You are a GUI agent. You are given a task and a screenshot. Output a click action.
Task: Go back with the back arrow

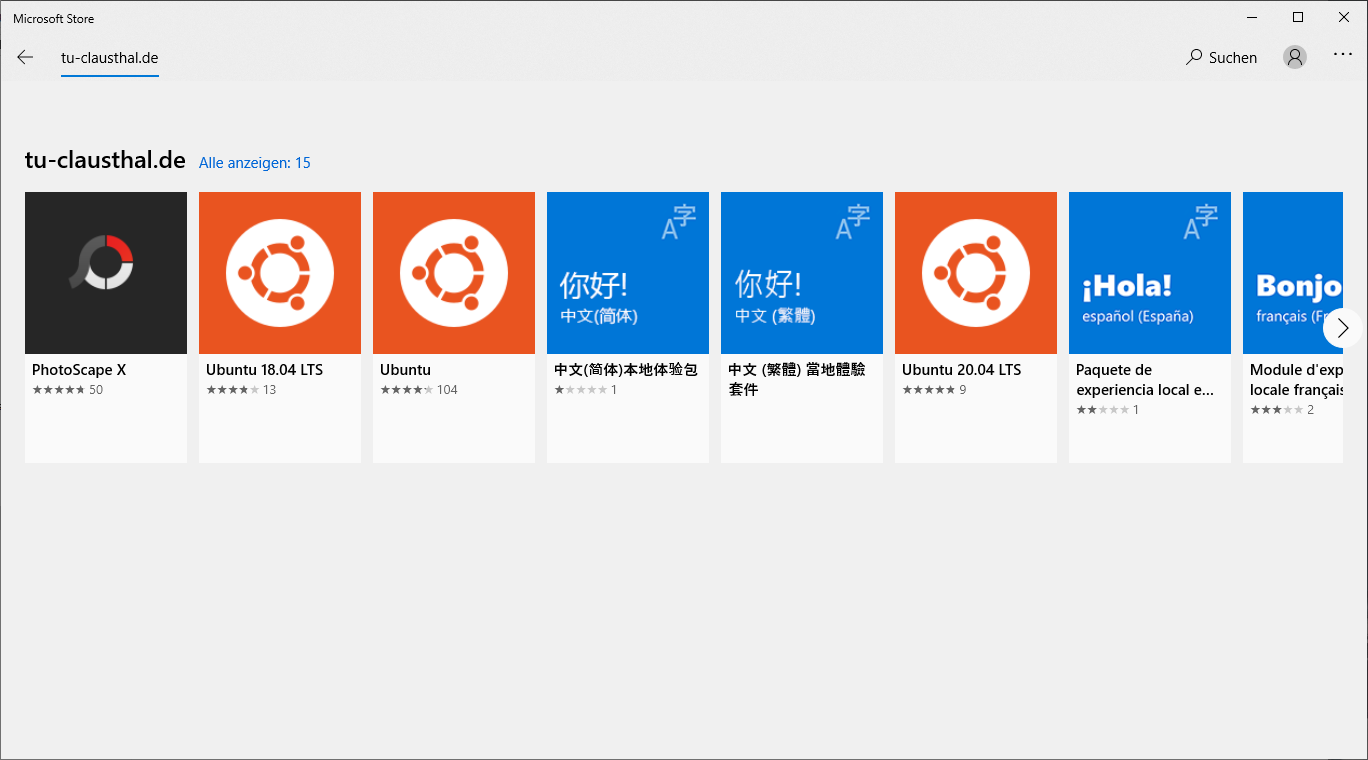(x=25, y=57)
